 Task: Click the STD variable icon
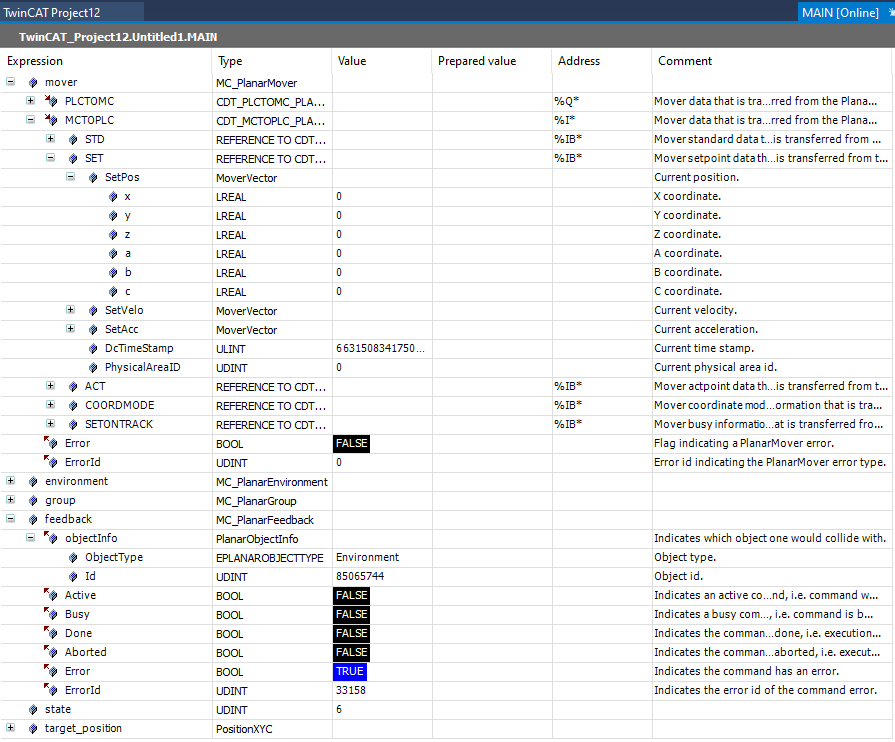coord(73,139)
